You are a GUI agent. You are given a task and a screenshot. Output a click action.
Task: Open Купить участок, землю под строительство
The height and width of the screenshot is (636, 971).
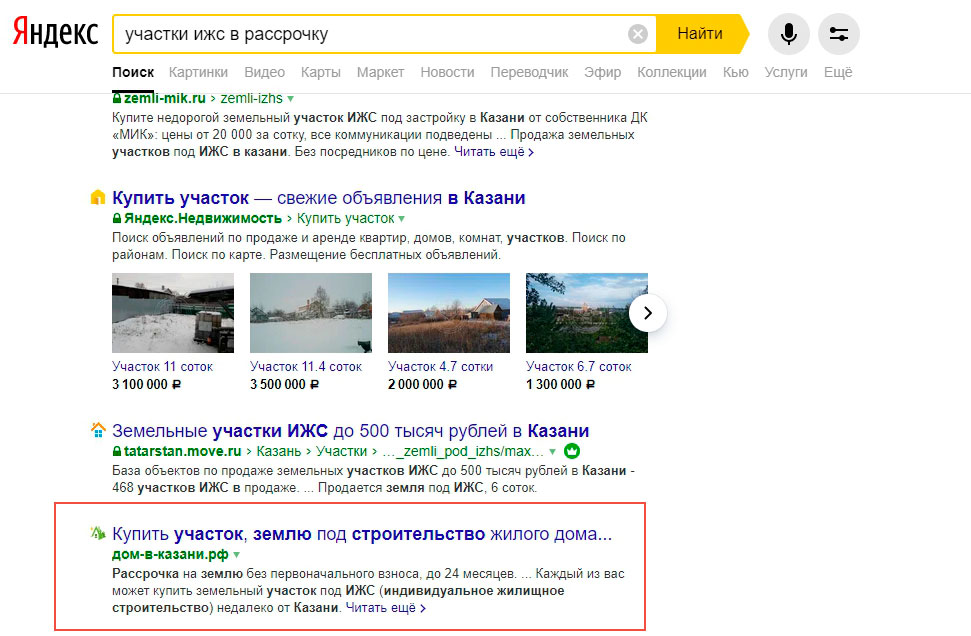point(362,534)
